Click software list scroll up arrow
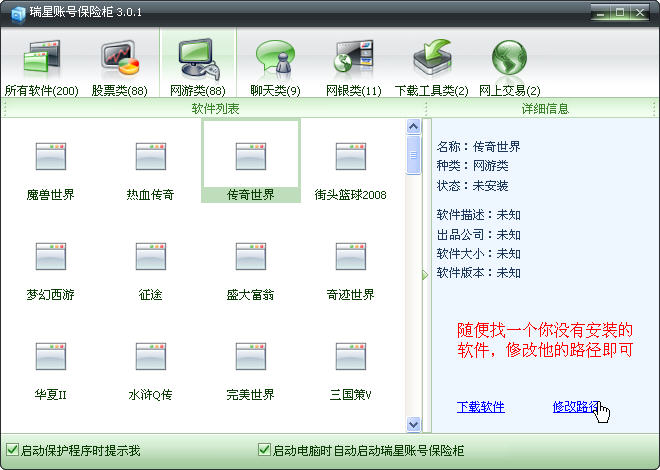Image resolution: width=660 pixels, height=470 pixels. [414, 127]
